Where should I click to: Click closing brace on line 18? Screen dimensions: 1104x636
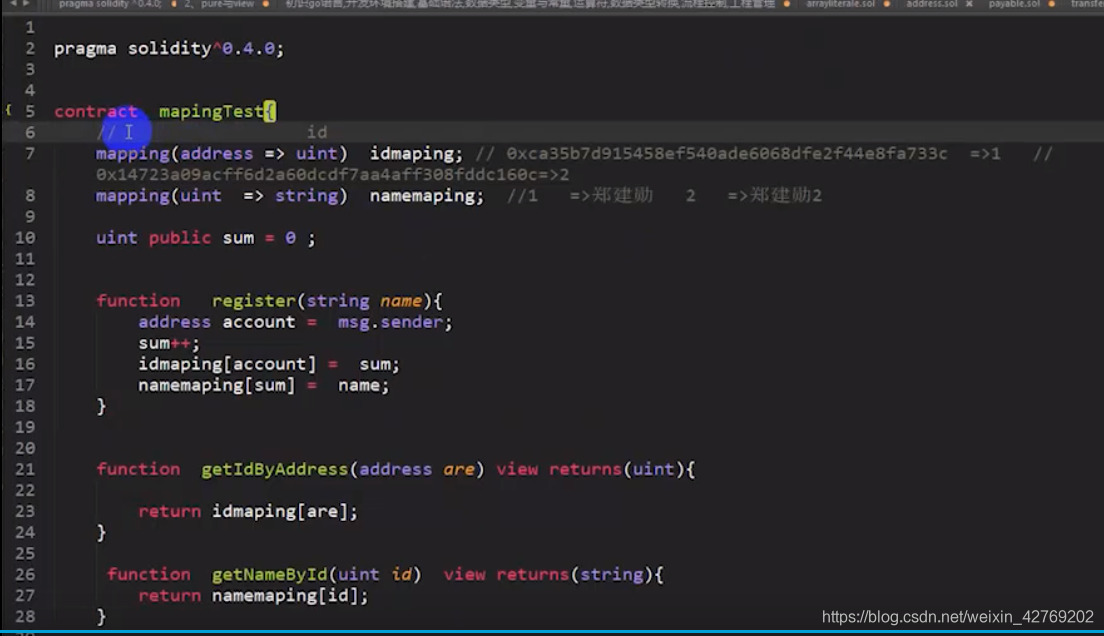coord(101,406)
